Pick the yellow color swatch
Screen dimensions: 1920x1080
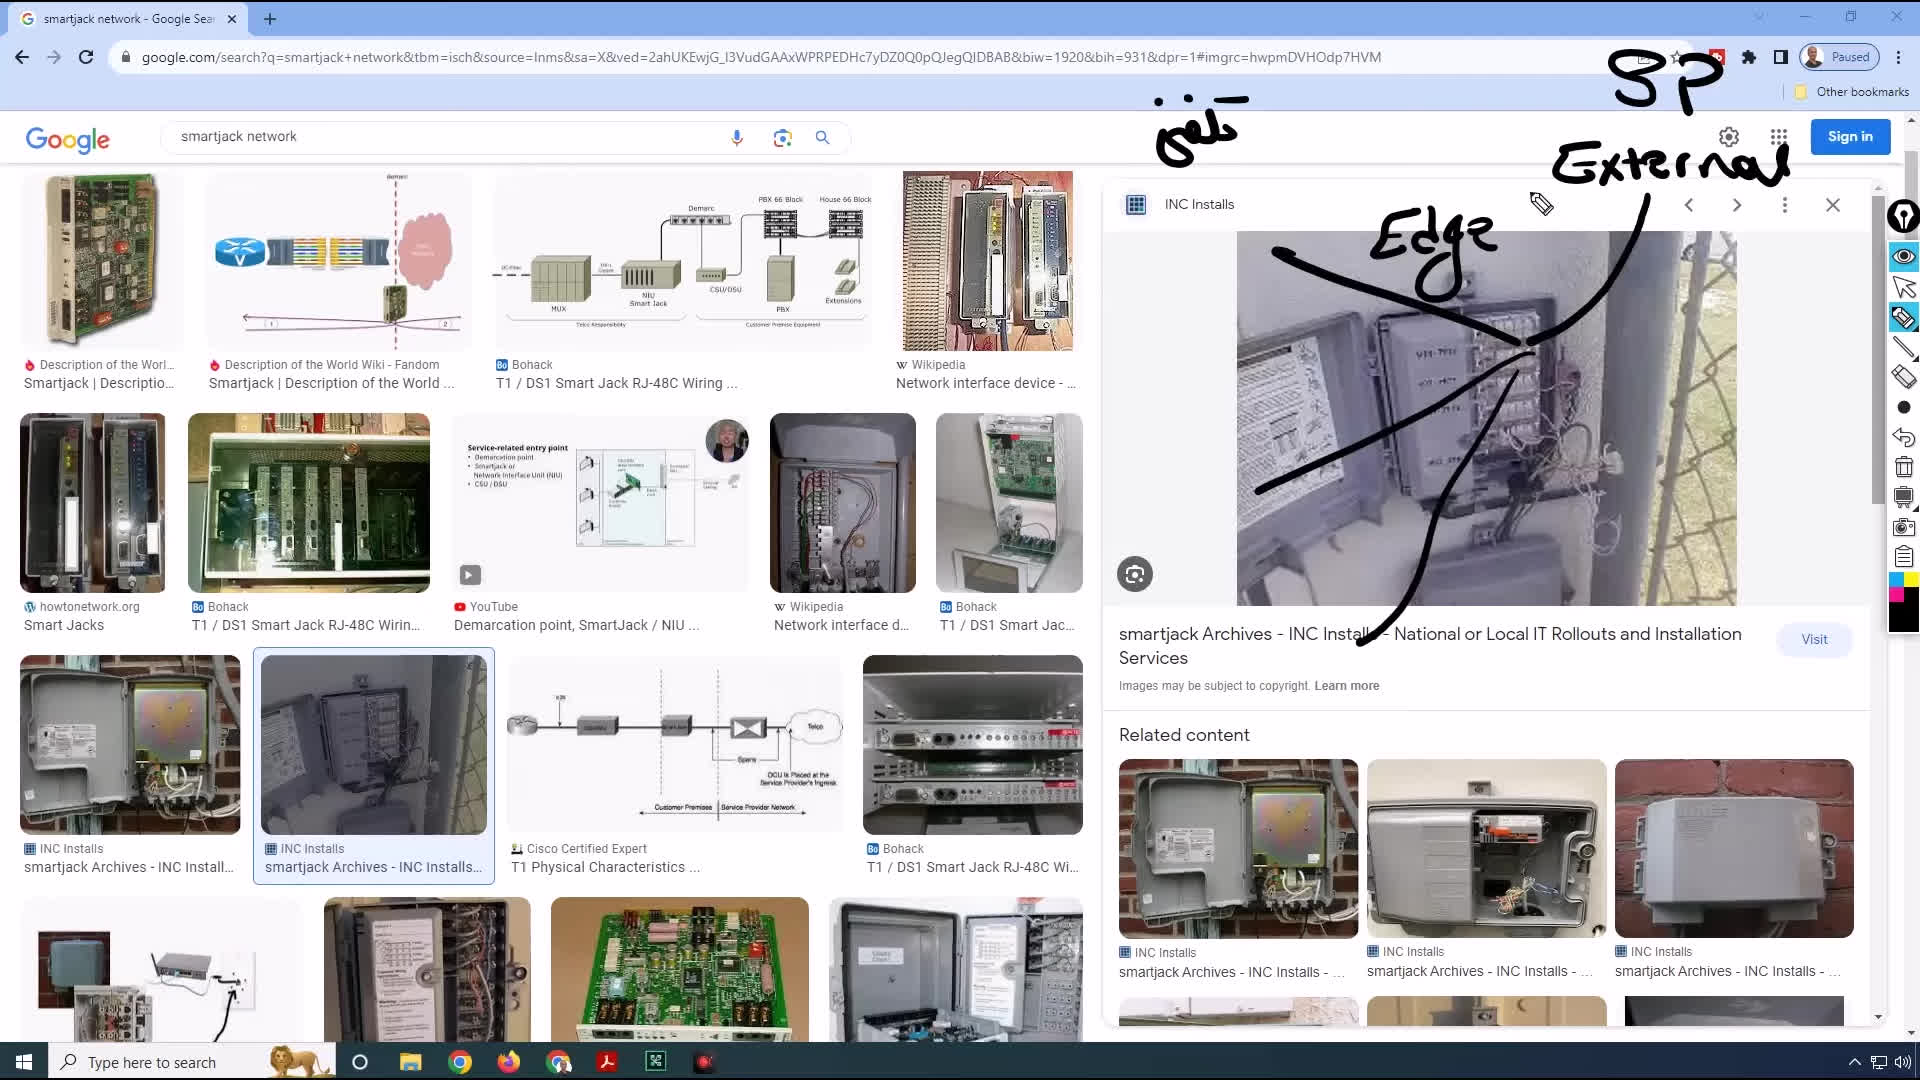(x=1911, y=580)
